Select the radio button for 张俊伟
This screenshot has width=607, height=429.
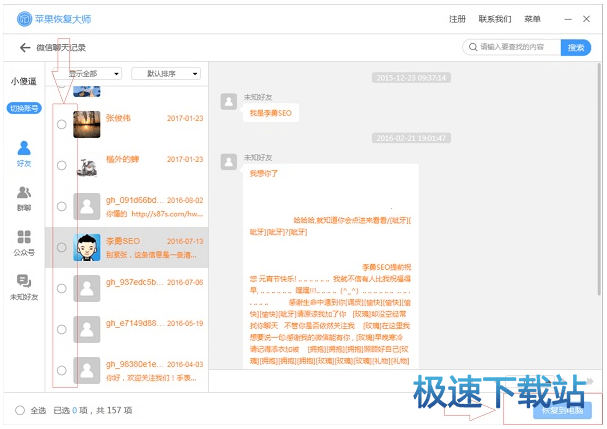click(x=62, y=124)
